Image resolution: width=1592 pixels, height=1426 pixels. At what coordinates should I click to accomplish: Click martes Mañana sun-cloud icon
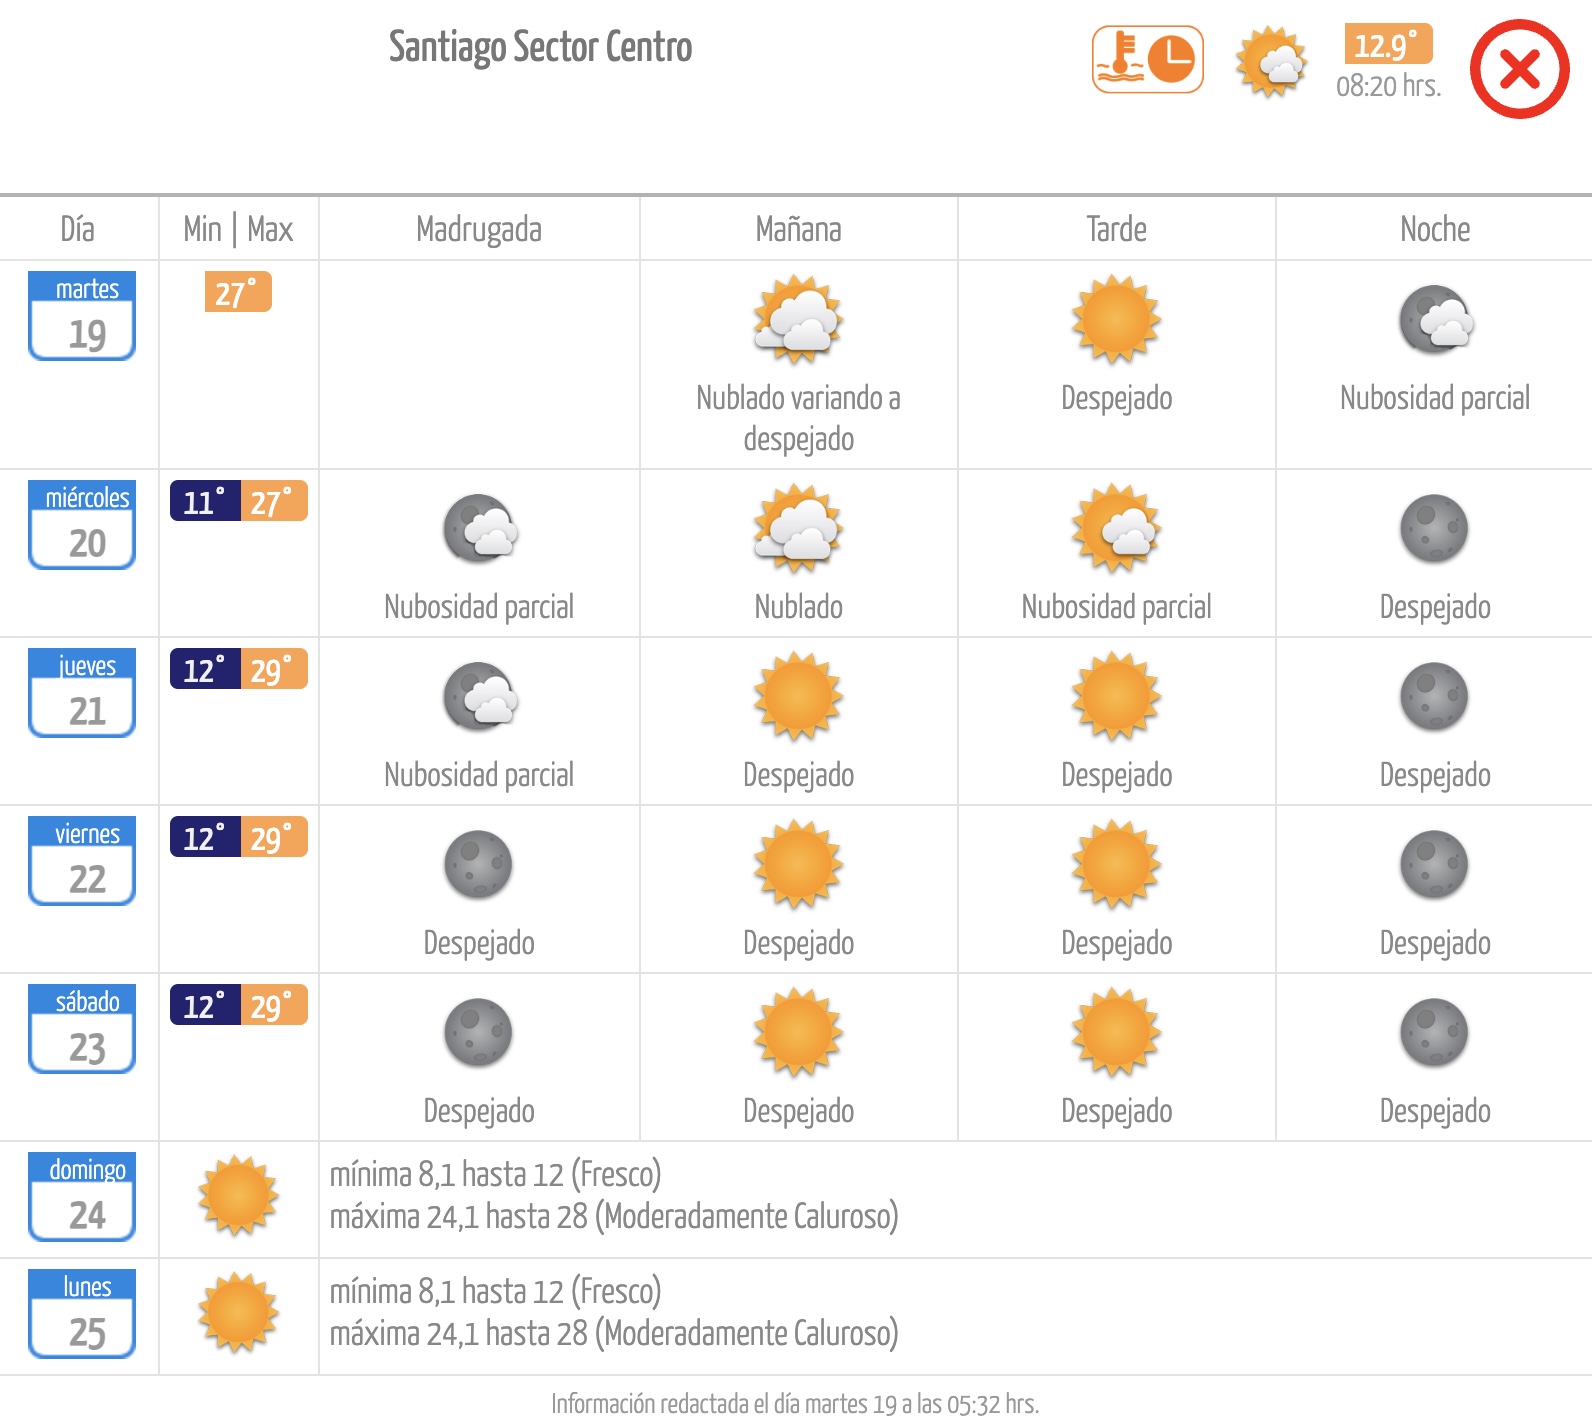798,320
